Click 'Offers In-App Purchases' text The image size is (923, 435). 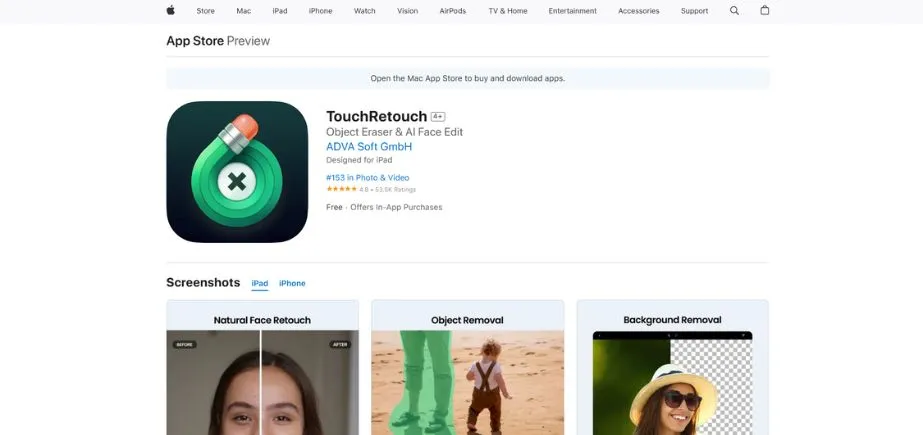[x=396, y=207]
